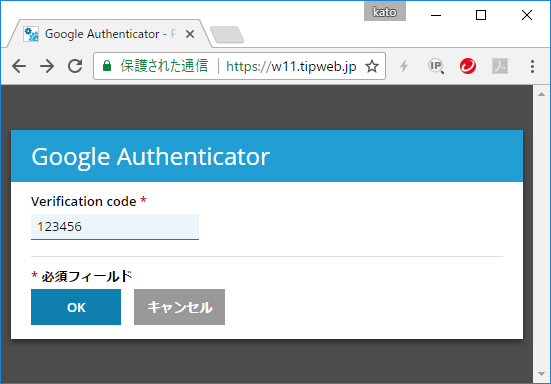Screen dimensions: 551x384
Task: Click the green secure lock icon
Action: pyautogui.click(x=107, y=66)
